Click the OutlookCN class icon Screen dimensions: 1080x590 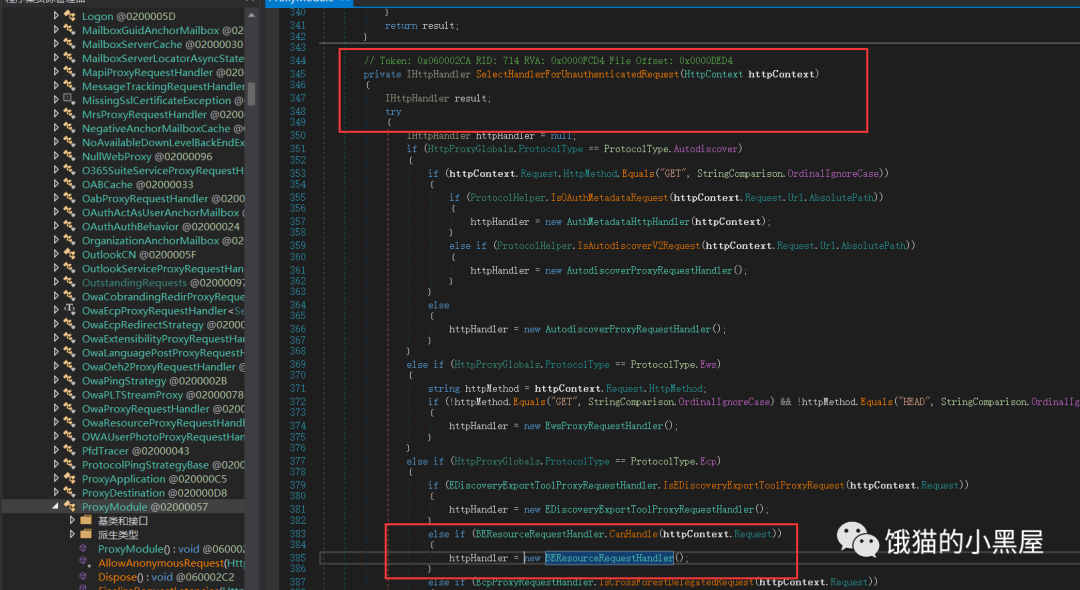point(69,255)
